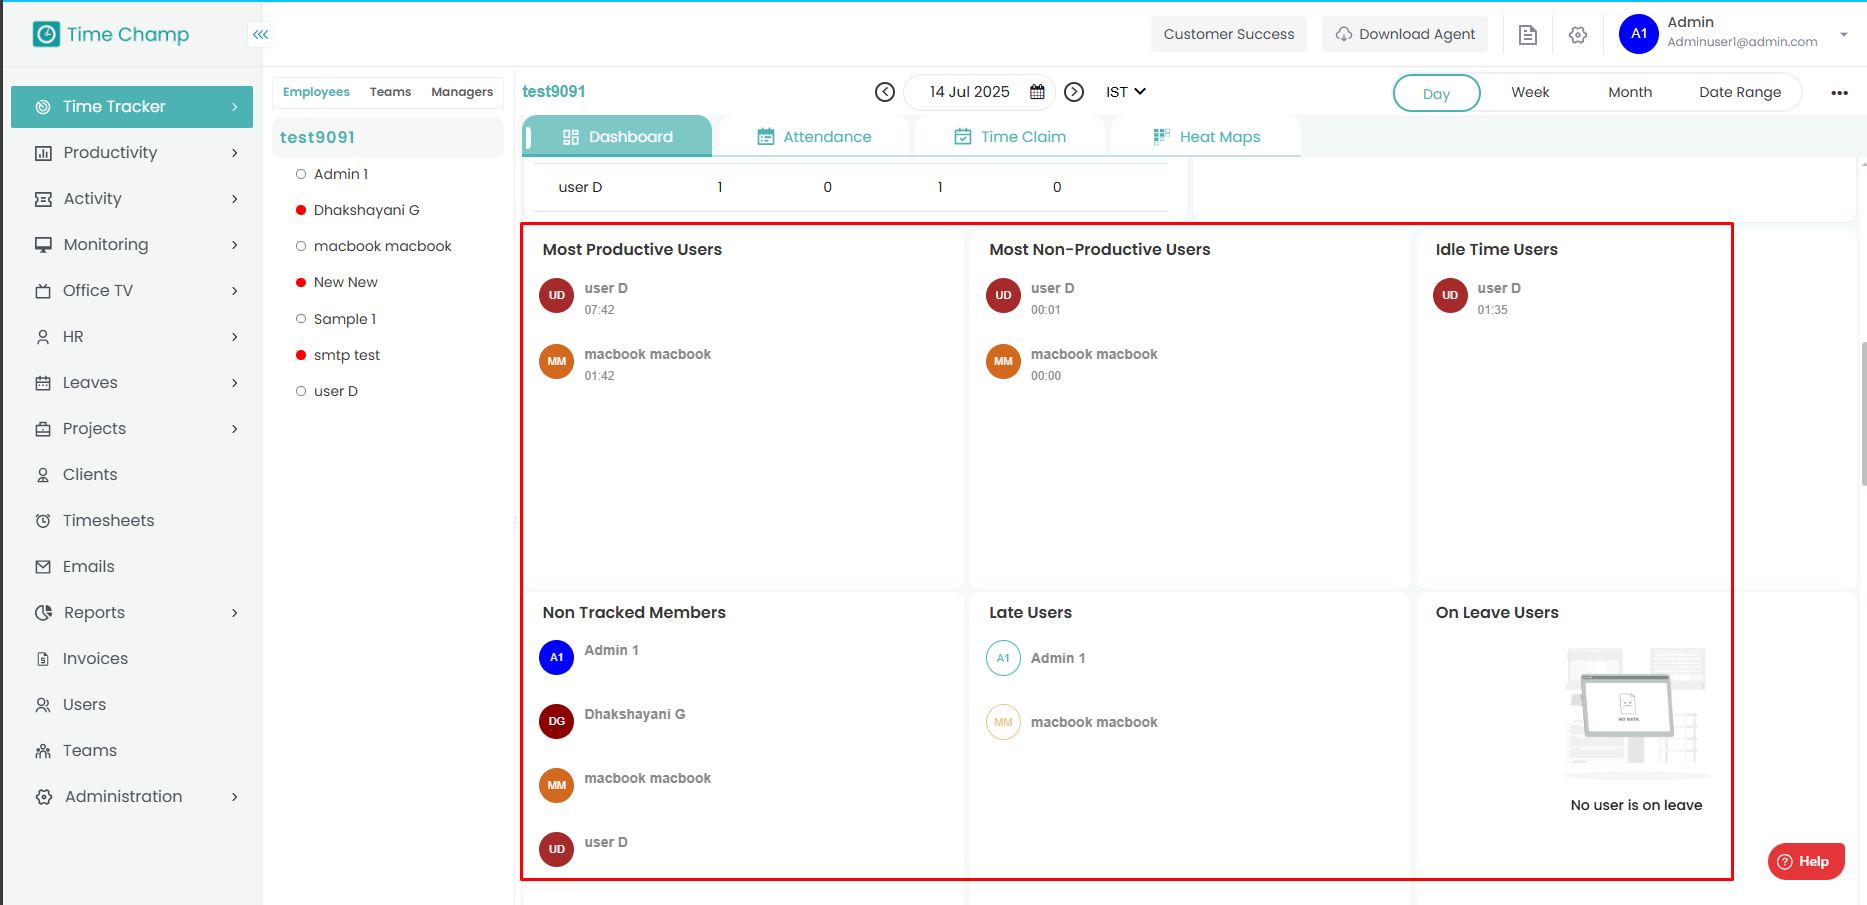Expand the Office TV menu chevron

(235, 291)
